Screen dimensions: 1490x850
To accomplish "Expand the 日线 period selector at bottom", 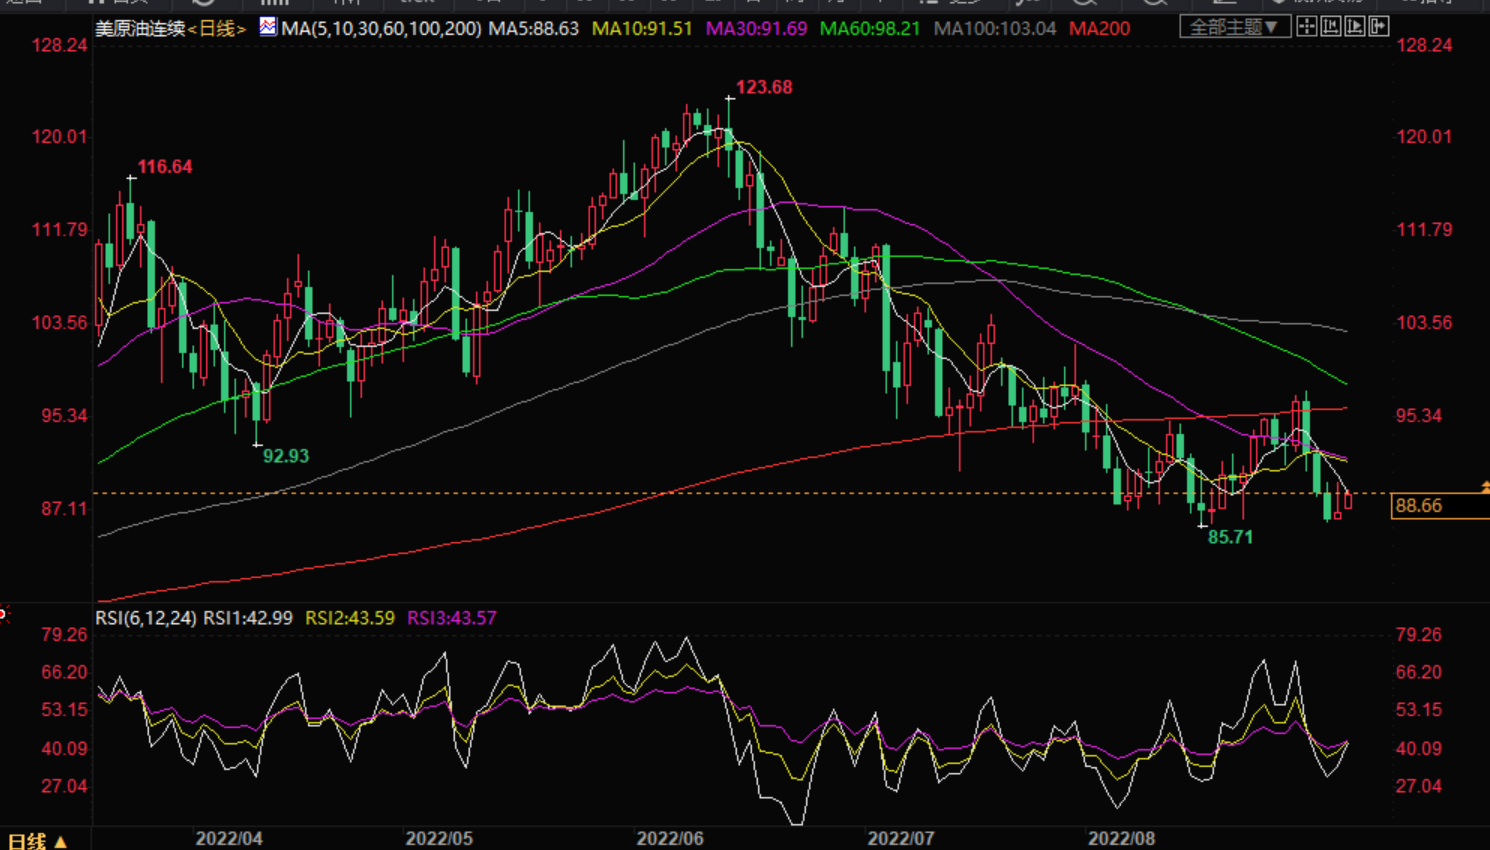I will 37,841.
